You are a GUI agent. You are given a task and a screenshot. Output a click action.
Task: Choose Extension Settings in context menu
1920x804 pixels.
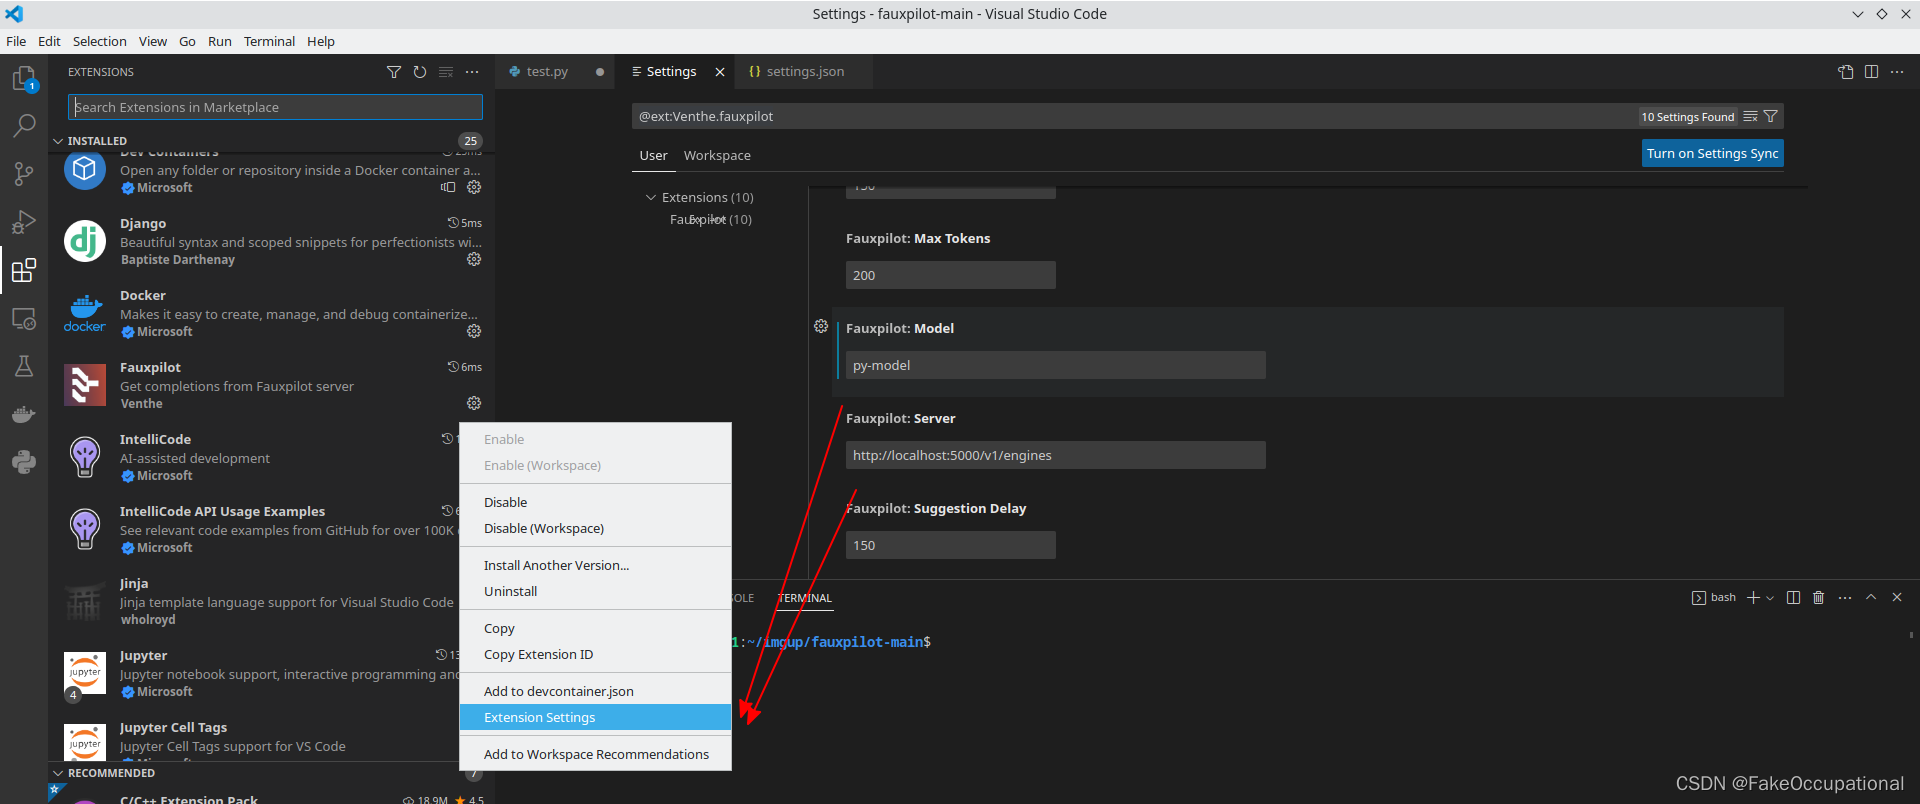[x=595, y=717]
